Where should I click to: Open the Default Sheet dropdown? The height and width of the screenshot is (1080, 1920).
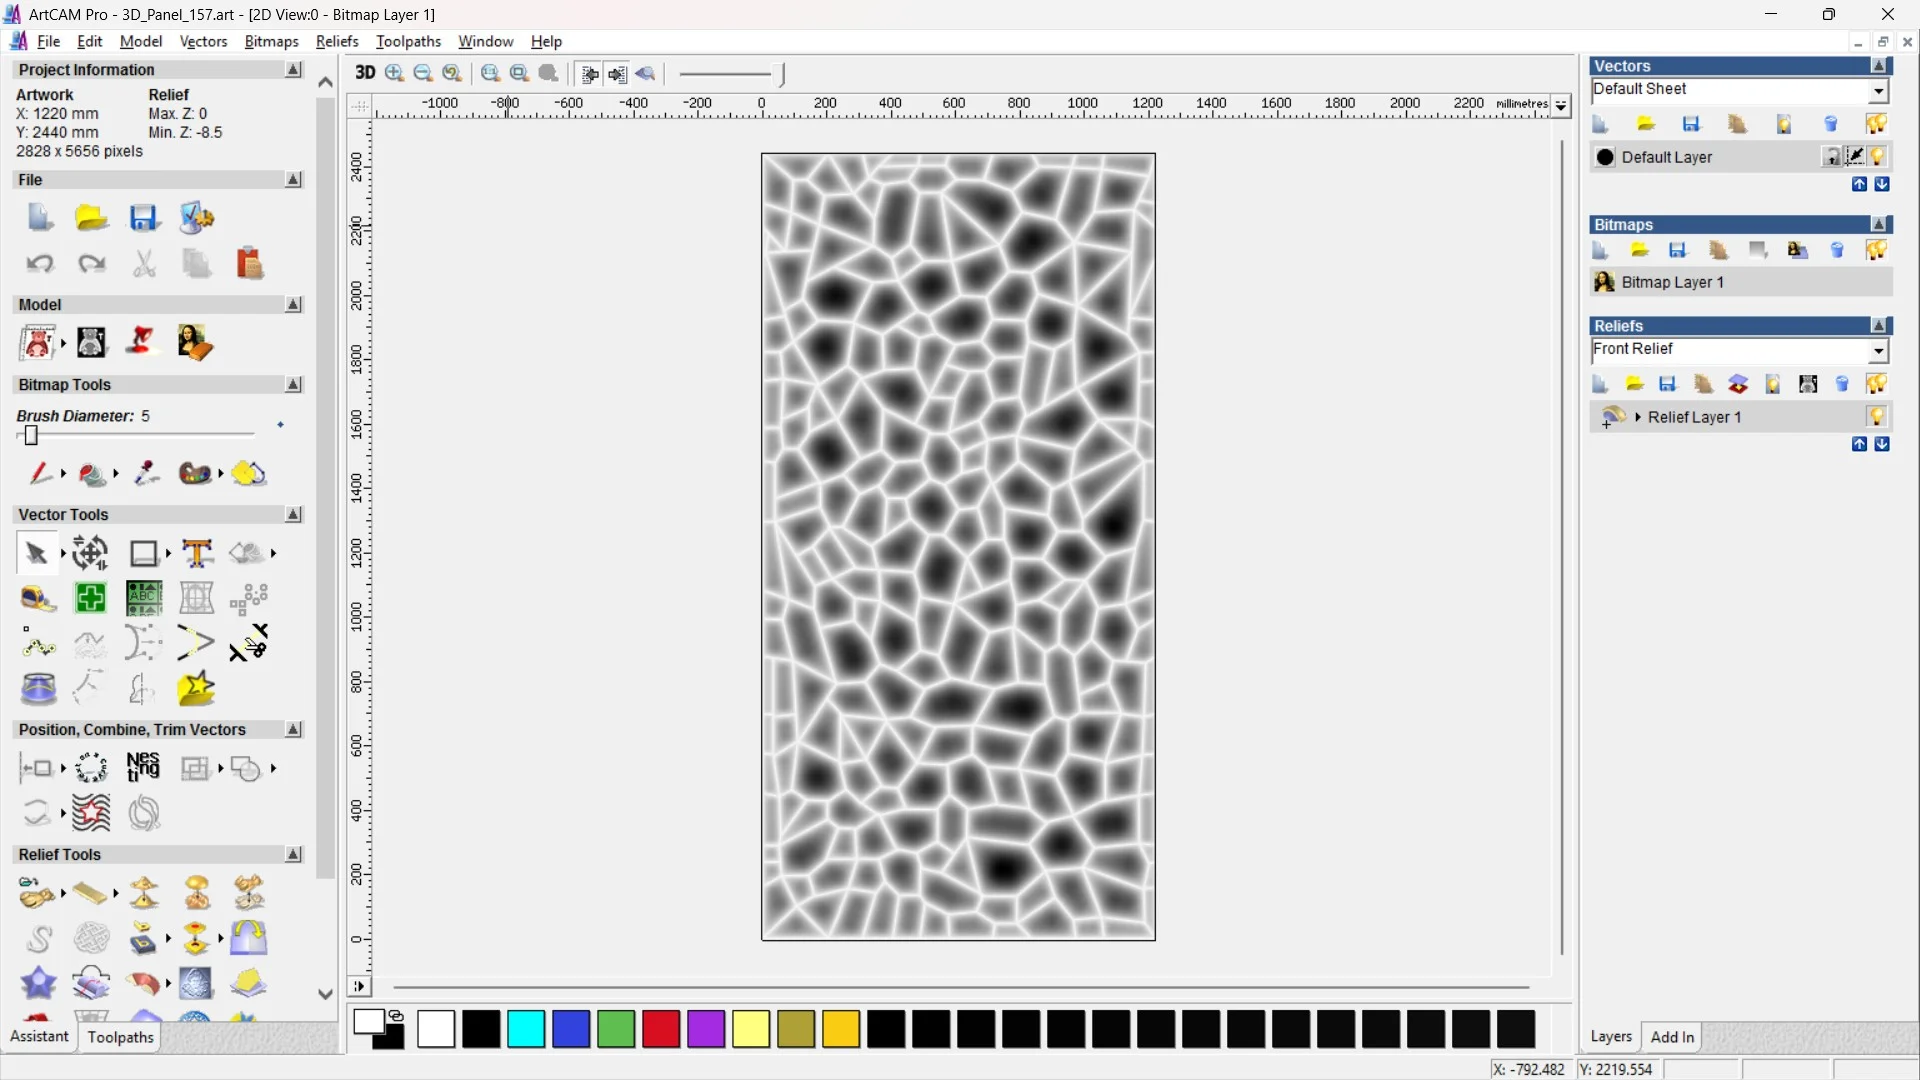coord(1878,90)
